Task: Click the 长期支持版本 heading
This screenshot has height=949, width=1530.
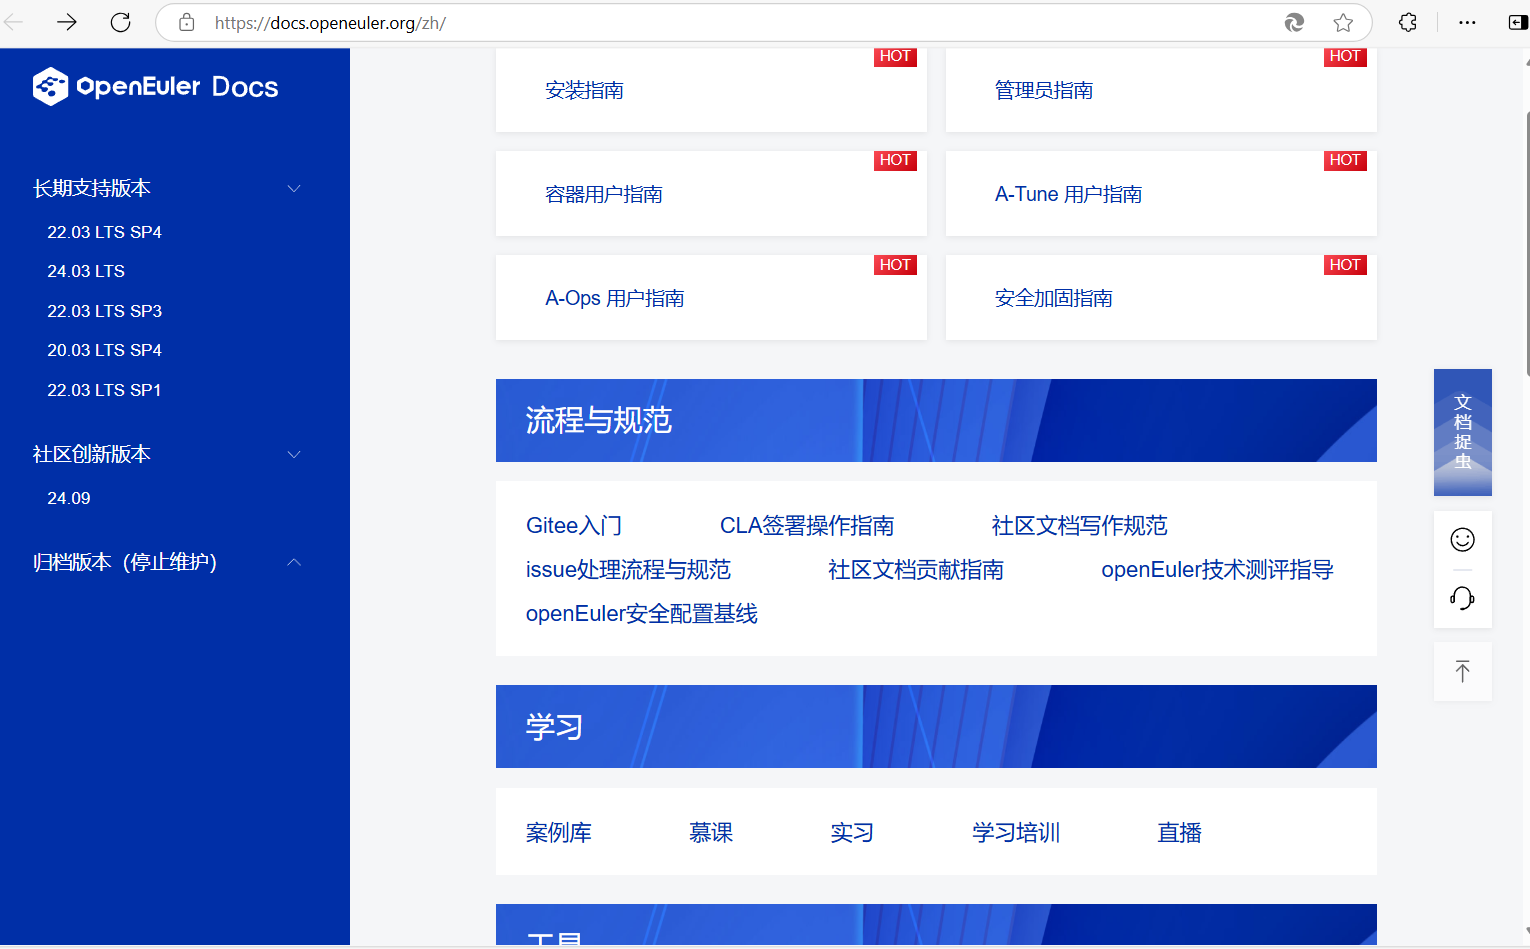Action: click(x=92, y=188)
